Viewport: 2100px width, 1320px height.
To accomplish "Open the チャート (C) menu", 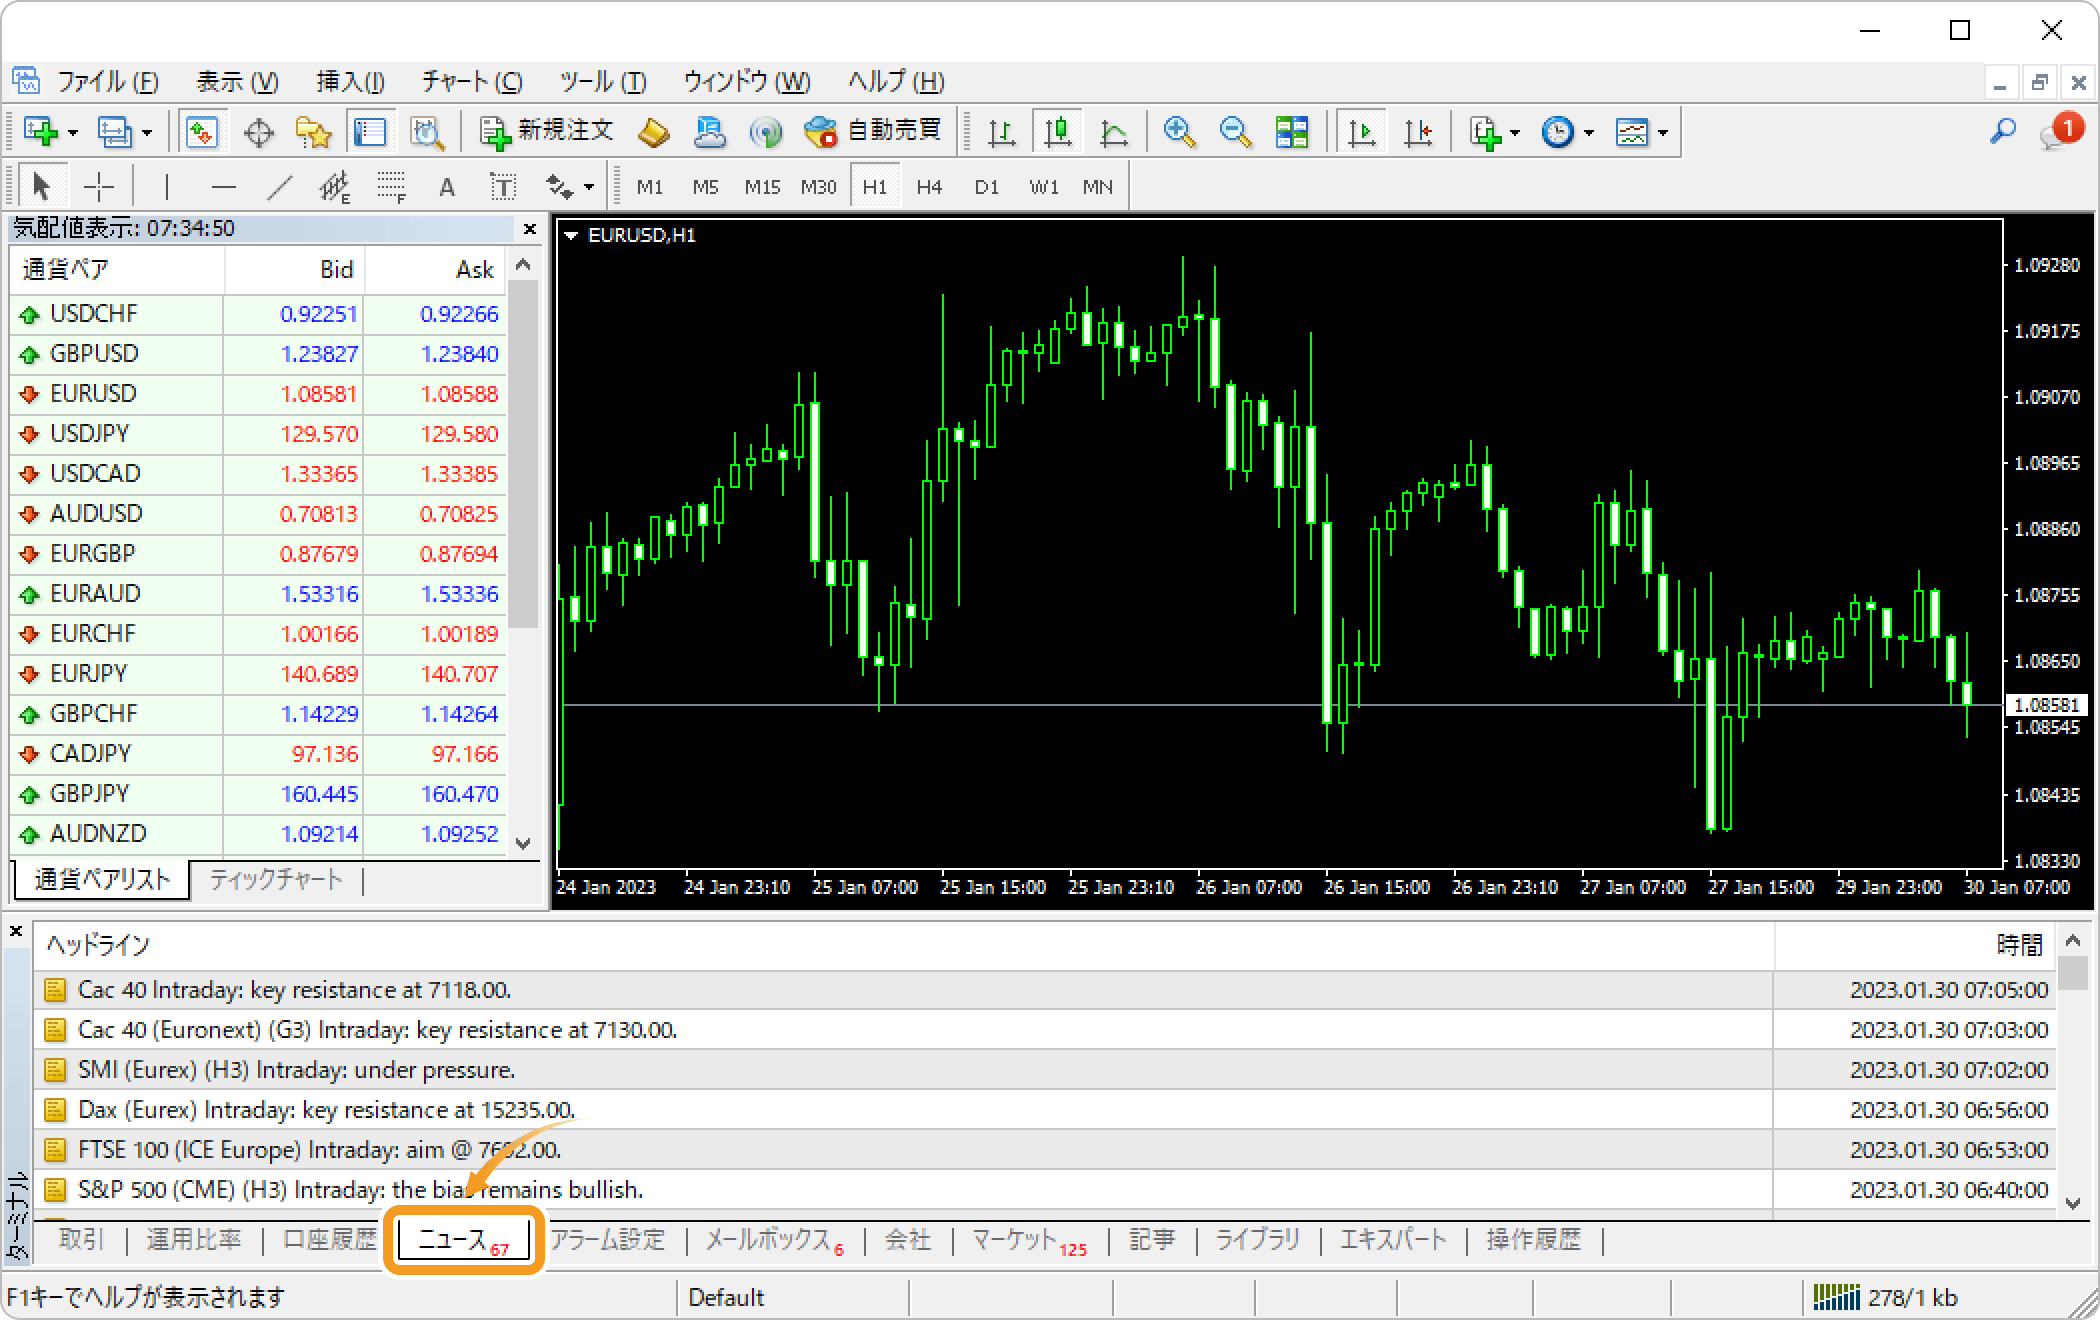I will pyautogui.click(x=471, y=82).
